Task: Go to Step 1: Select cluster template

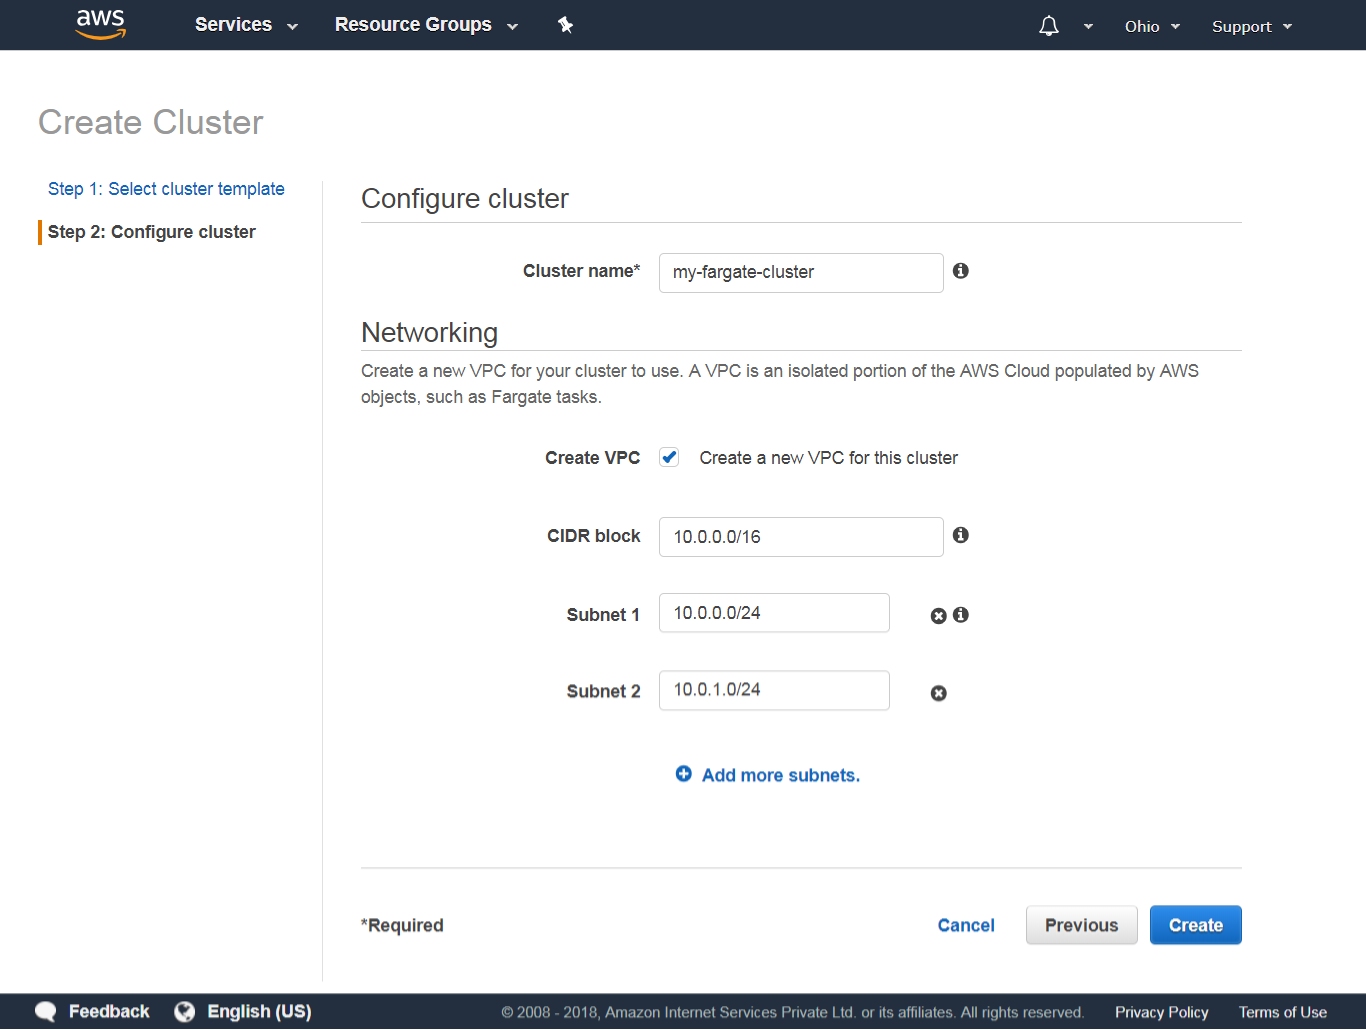Action: (166, 189)
